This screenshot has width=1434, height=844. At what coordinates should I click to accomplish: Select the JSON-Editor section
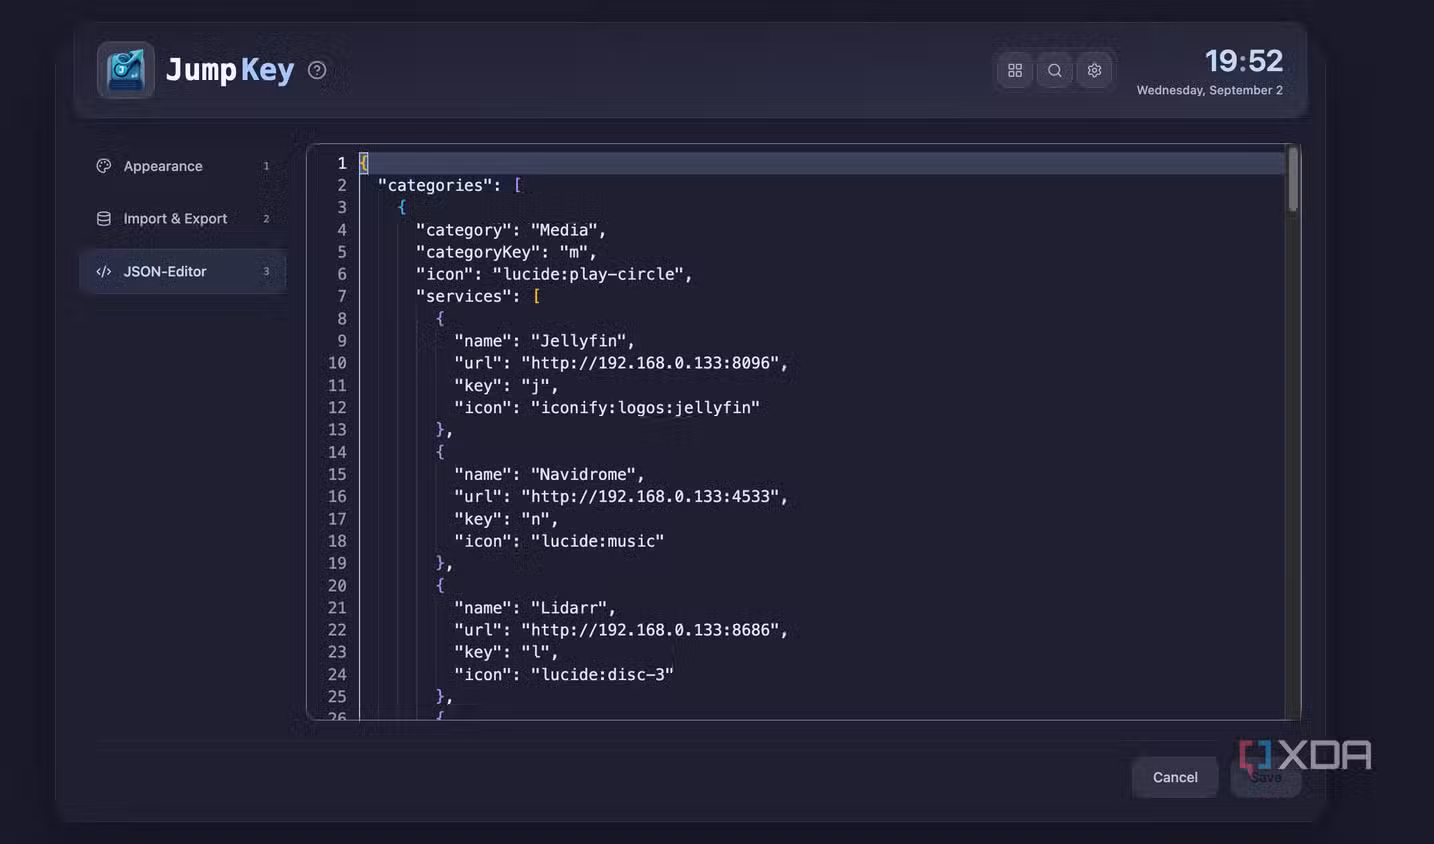point(183,271)
